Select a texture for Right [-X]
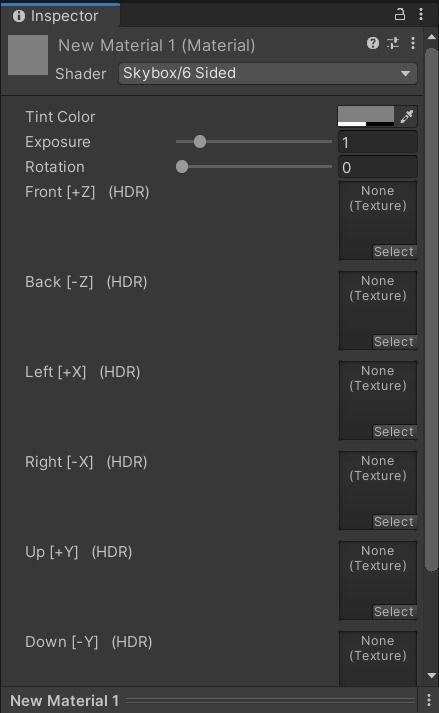This screenshot has height=713, width=439. pyautogui.click(x=394, y=522)
